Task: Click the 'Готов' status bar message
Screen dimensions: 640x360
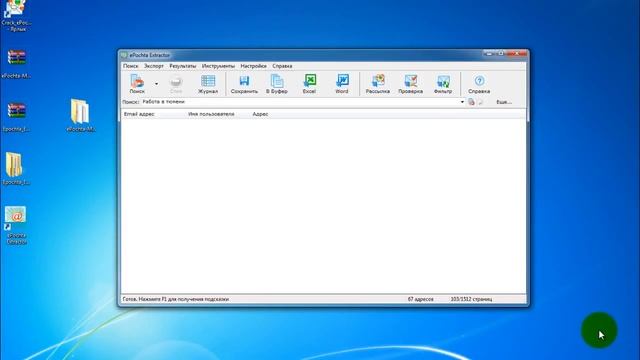Action: (x=176, y=299)
